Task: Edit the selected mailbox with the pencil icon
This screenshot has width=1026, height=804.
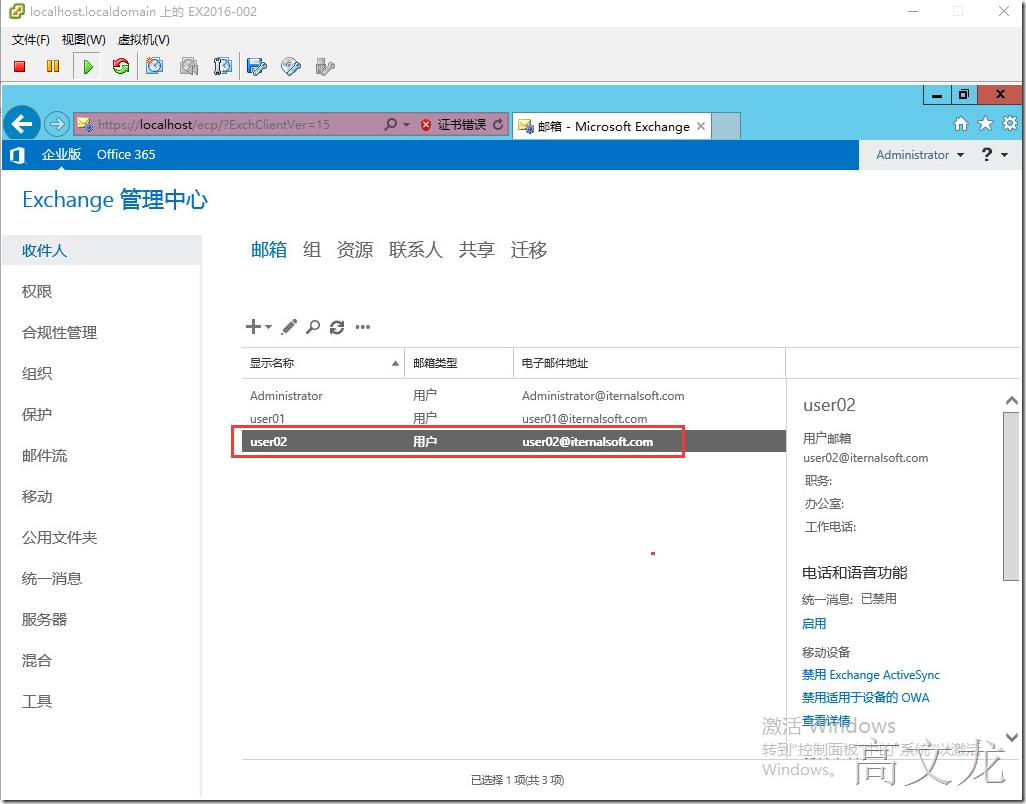Action: (289, 326)
